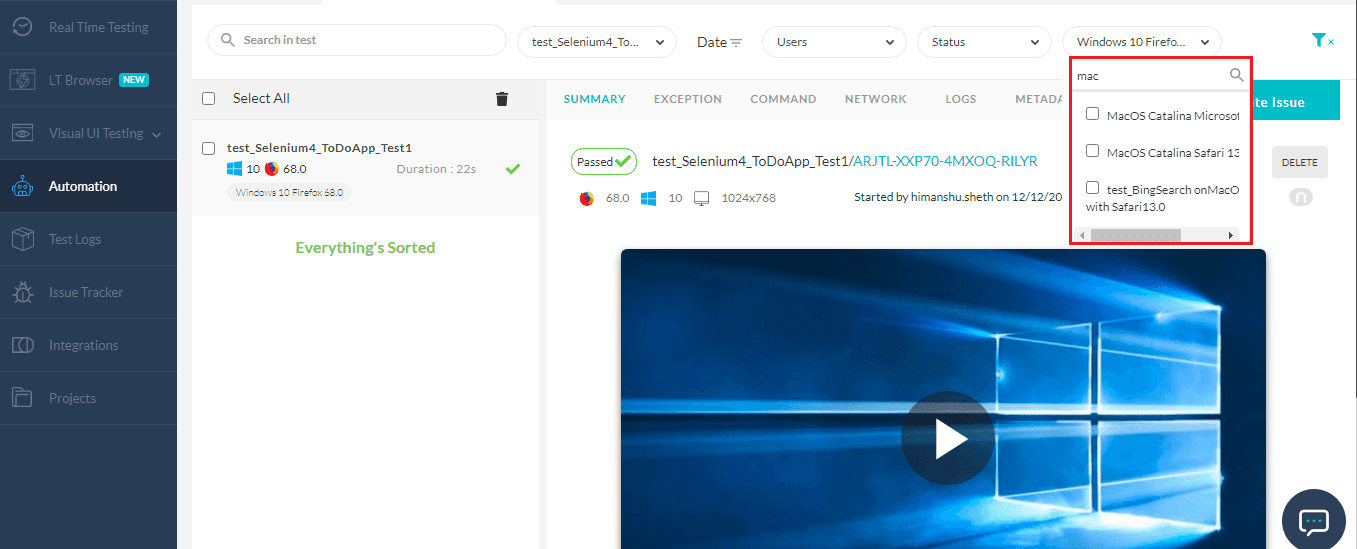This screenshot has height=549, width=1357.
Task: Click Firefox logo in test list row
Action: (x=271, y=169)
